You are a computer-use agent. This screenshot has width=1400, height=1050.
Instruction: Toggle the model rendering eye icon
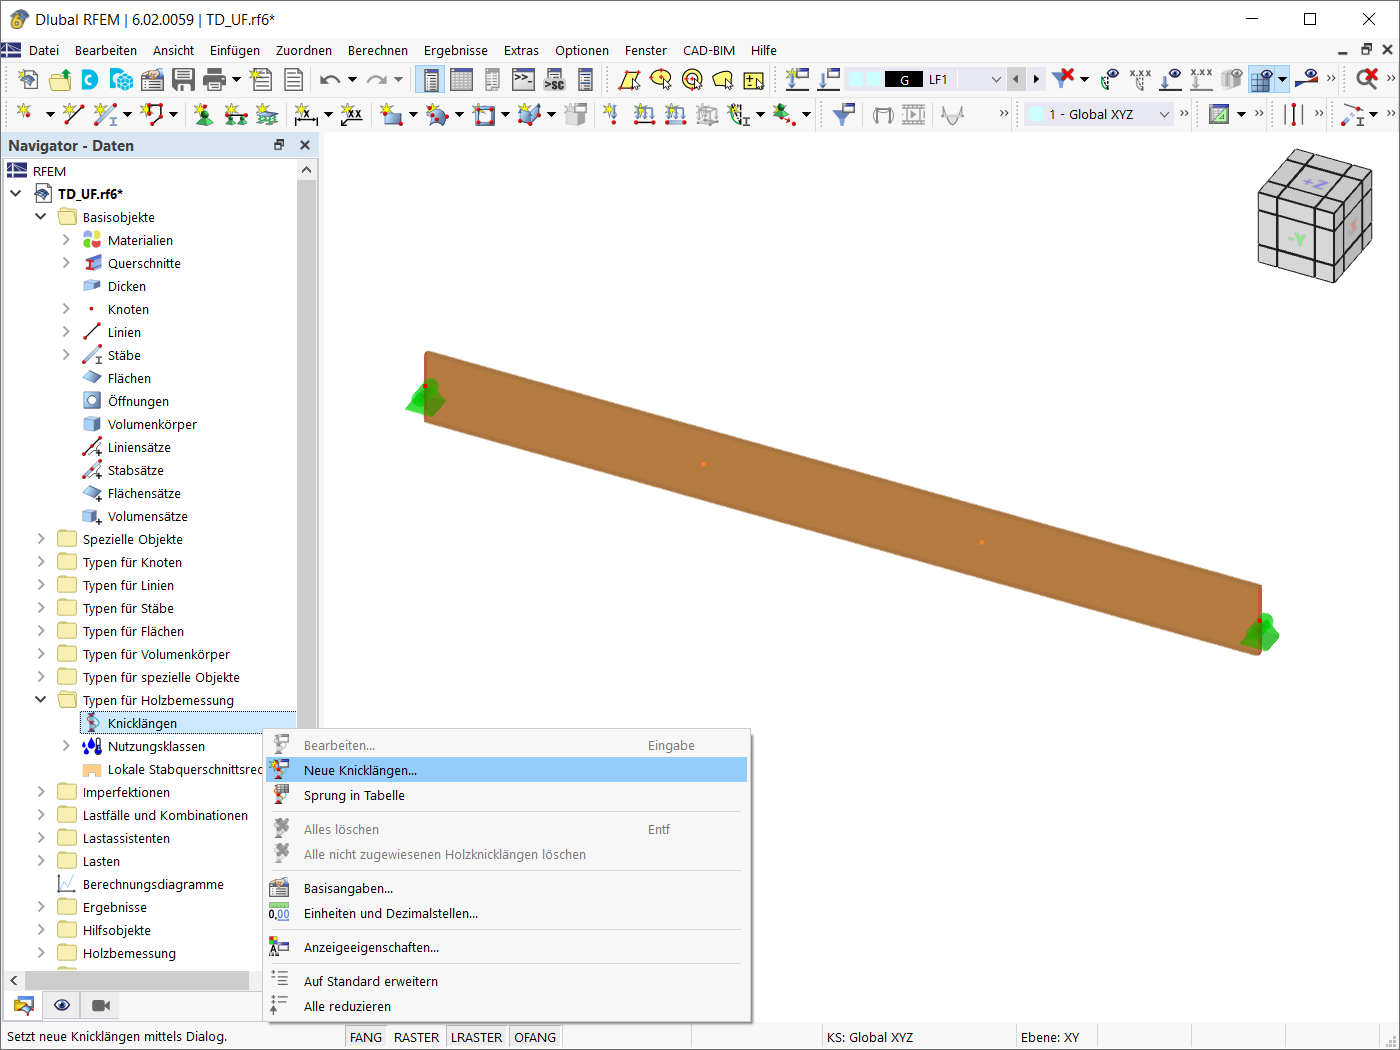(1233, 79)
